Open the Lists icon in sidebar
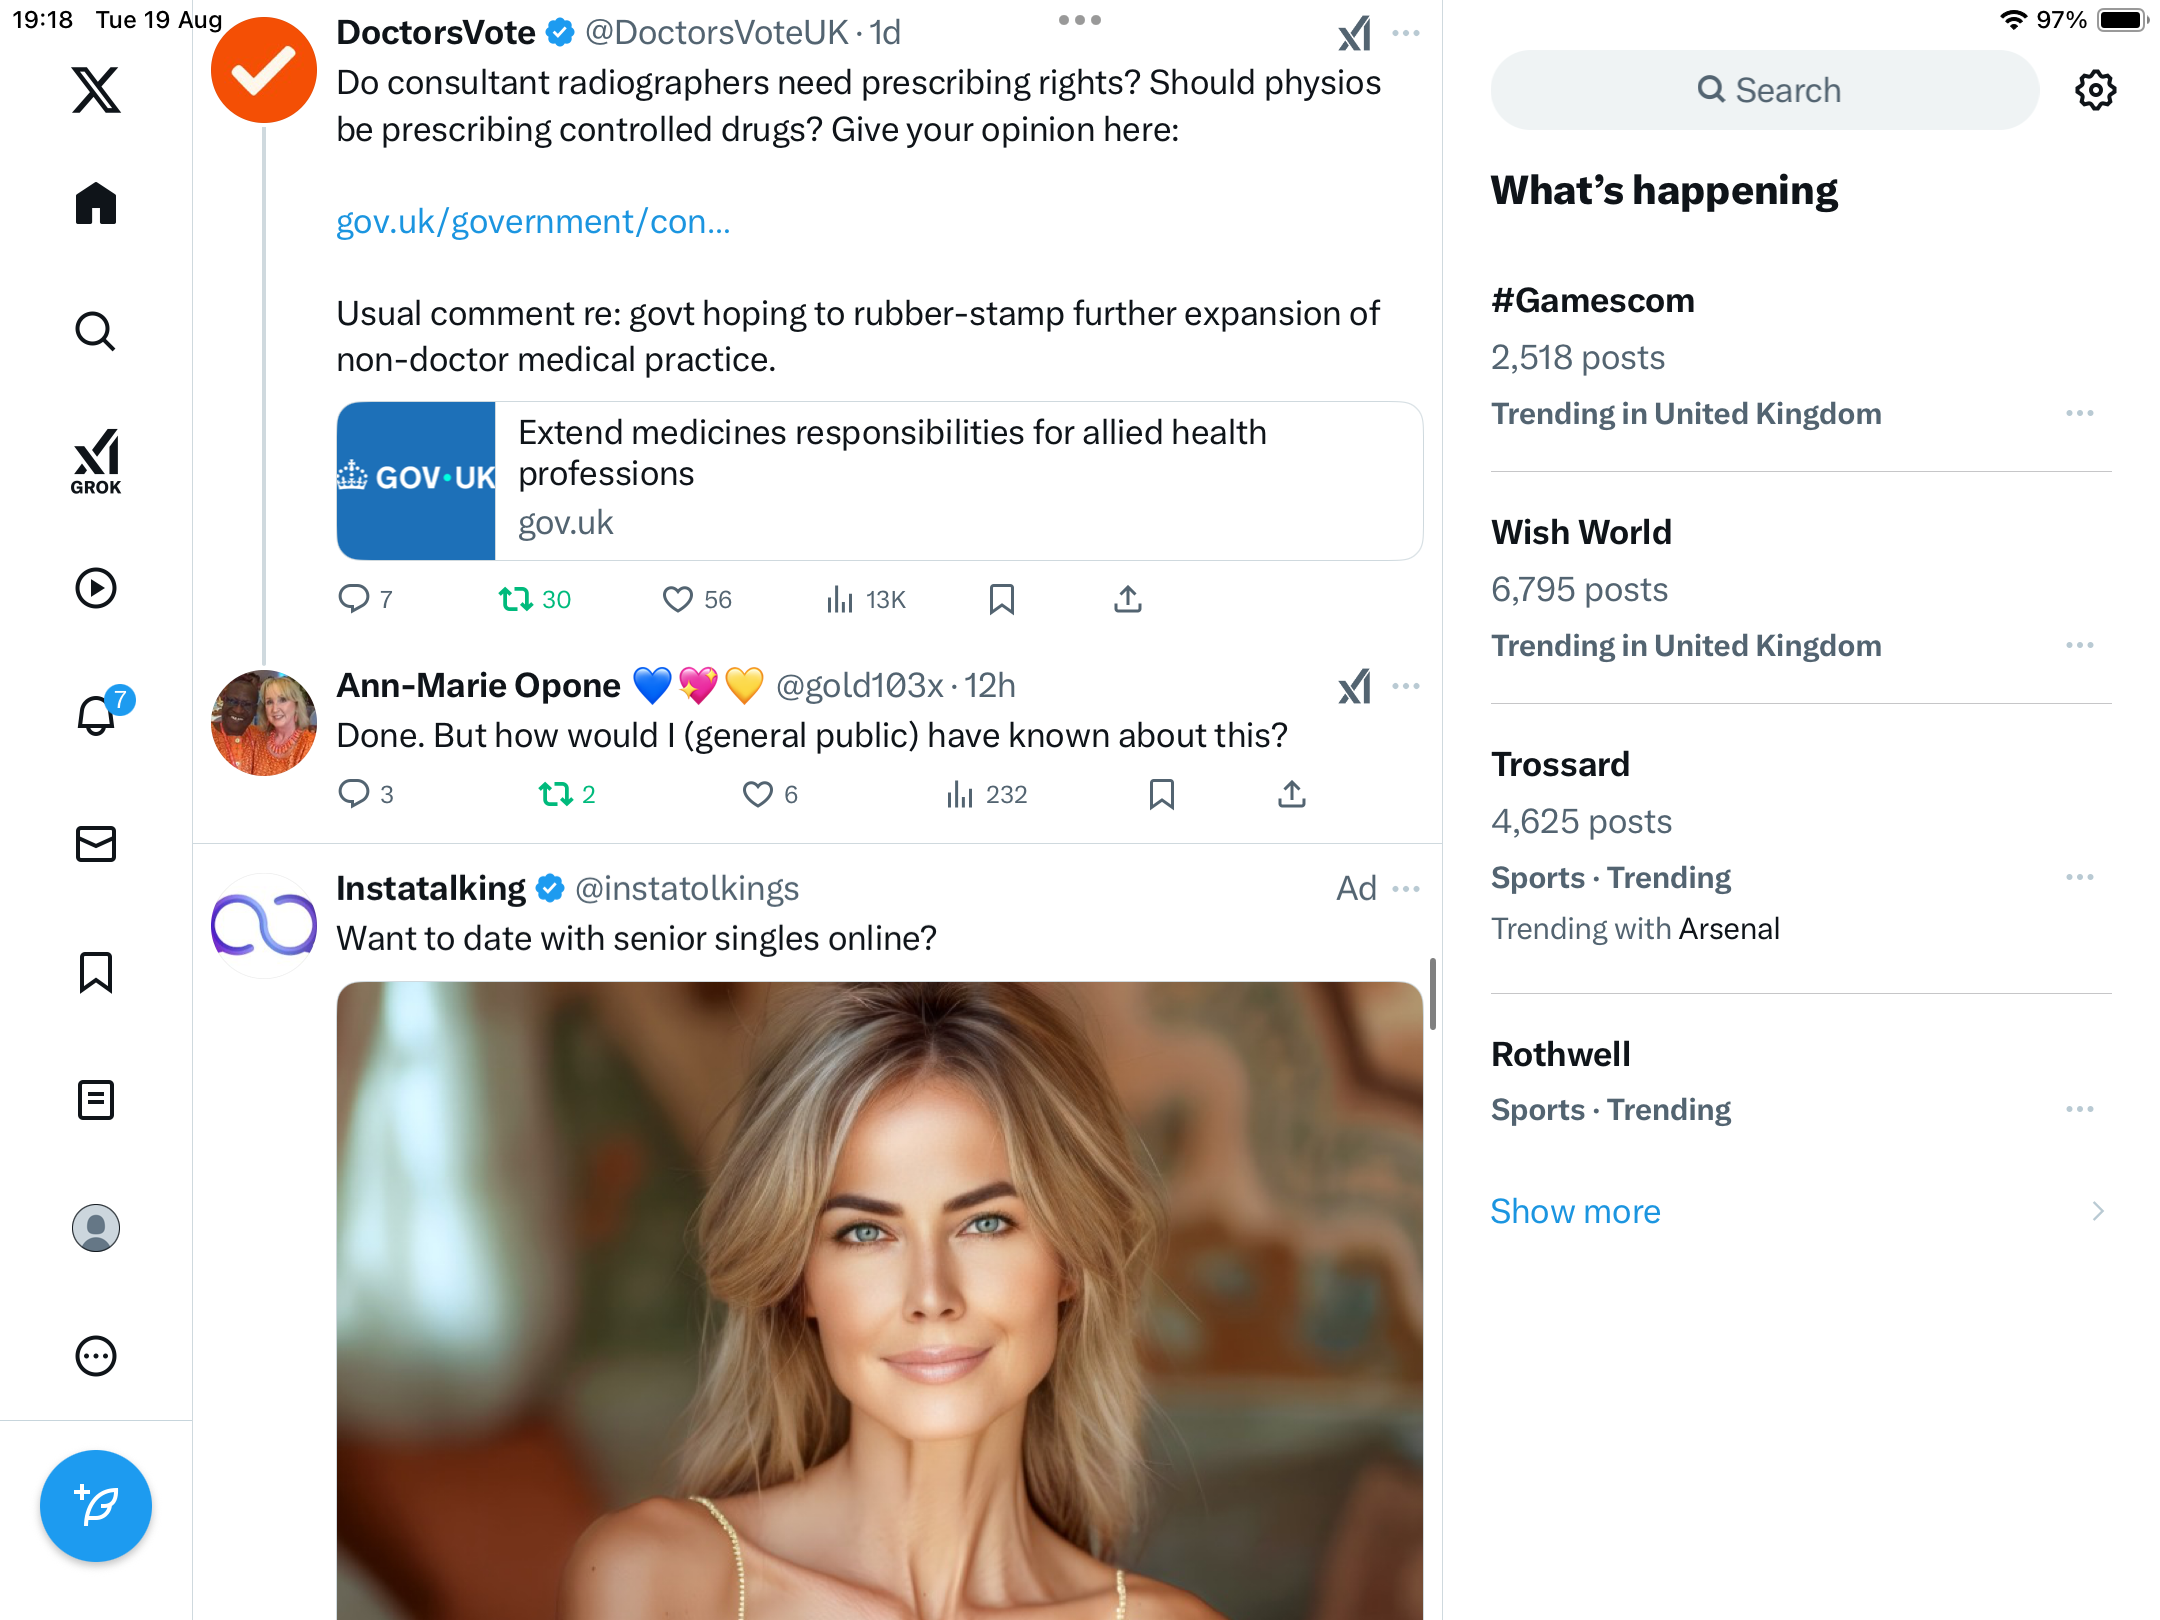 (x=96, y=1100)
